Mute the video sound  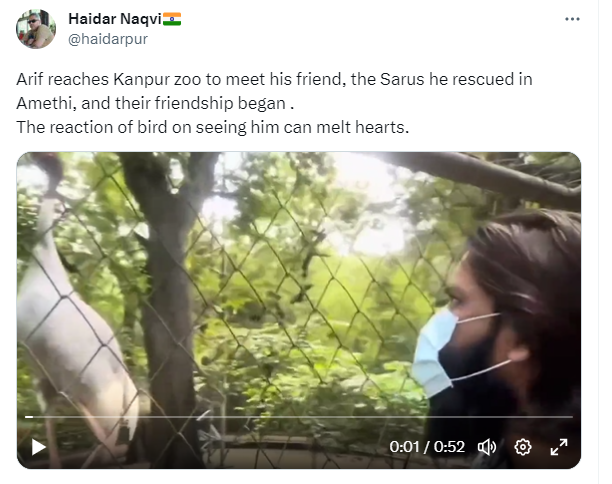click(487, 447)
